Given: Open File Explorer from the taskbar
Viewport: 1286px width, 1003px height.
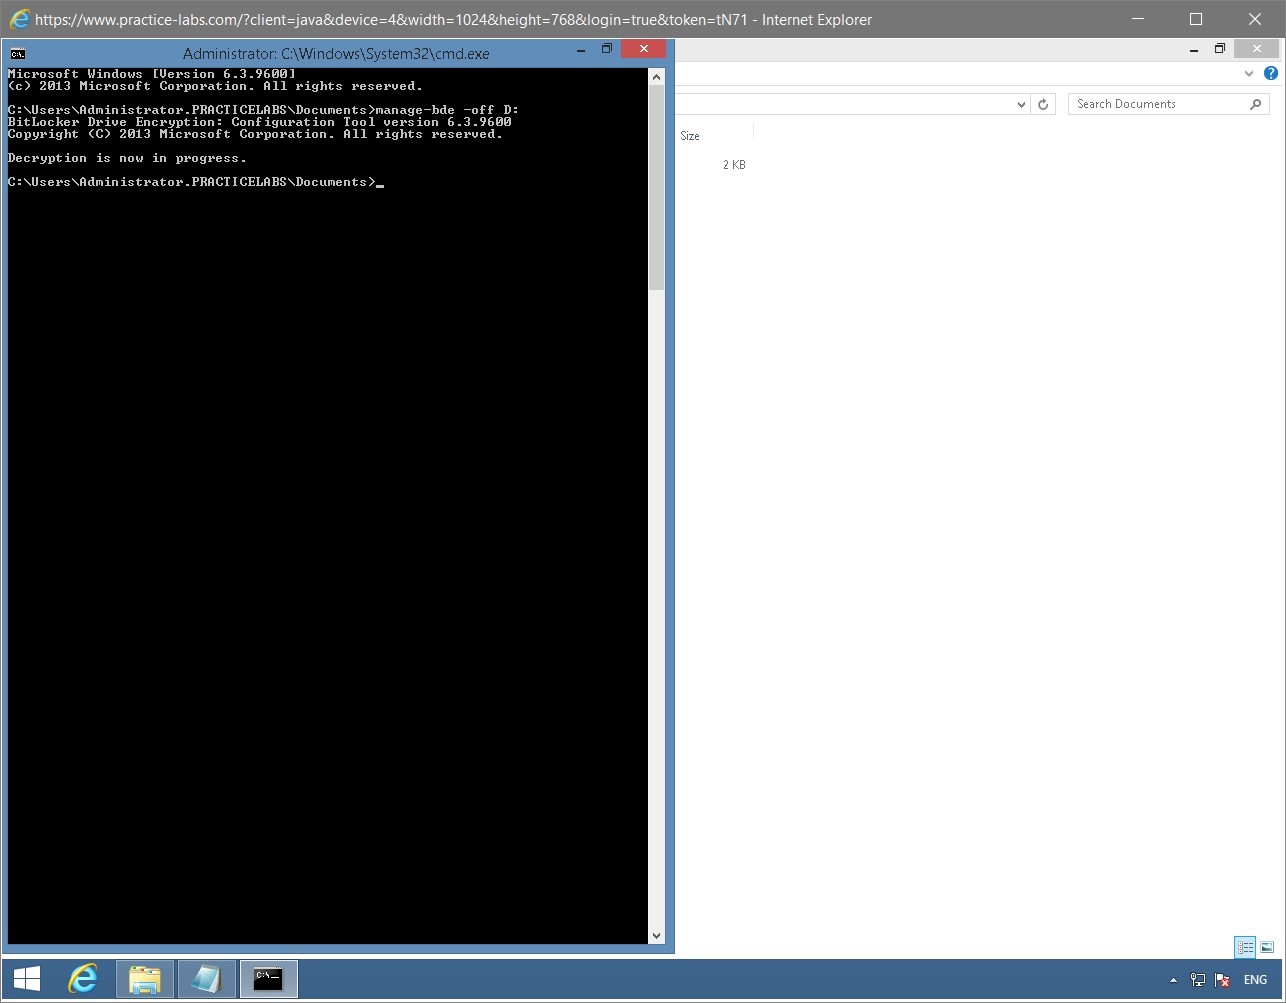Looking at the screenshot, I should click(144, 979).
